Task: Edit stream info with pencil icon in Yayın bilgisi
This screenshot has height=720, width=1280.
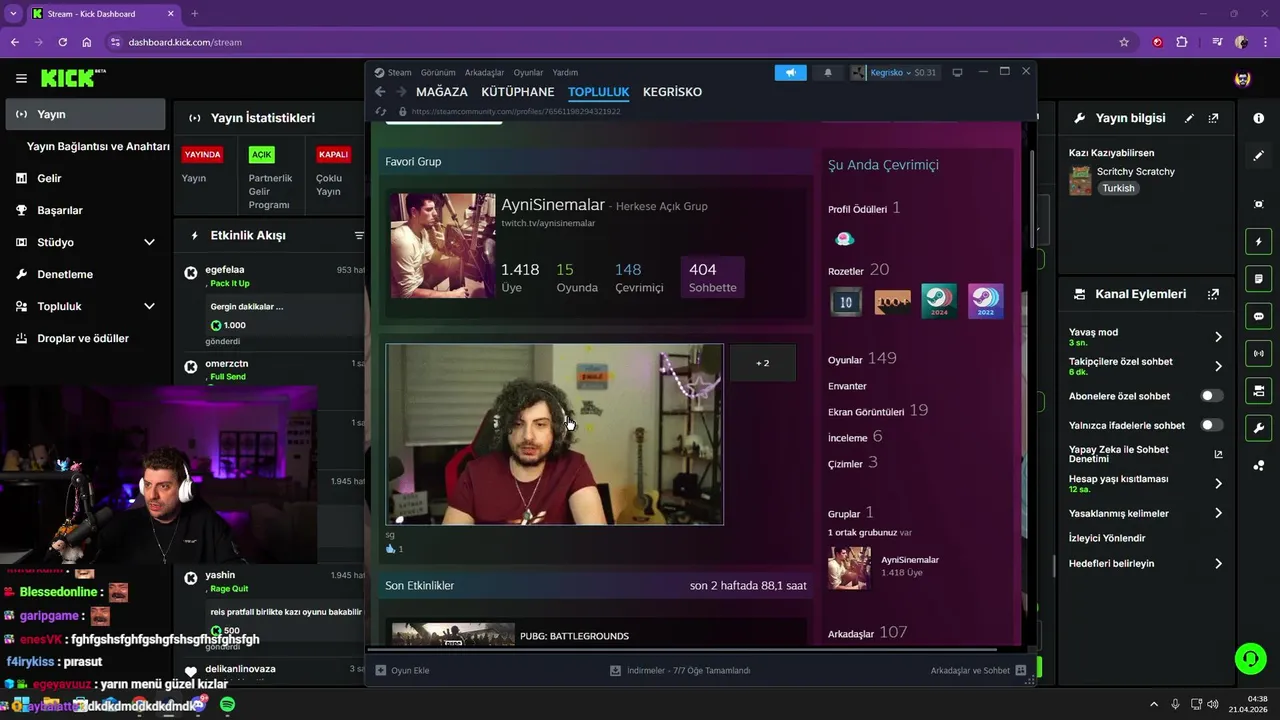Action: click(1189, 118)
